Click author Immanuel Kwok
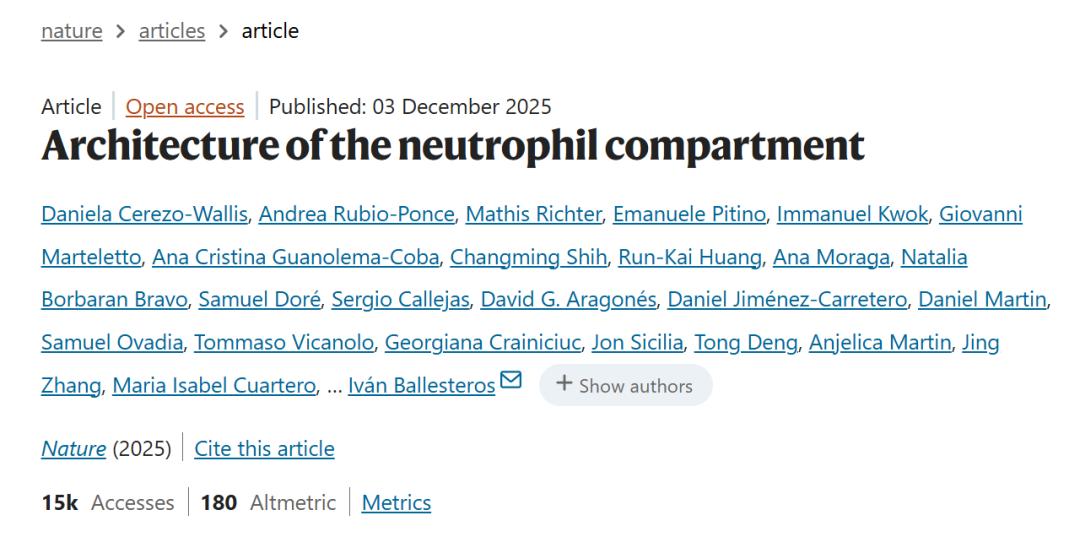This screenshot has height=537, width=1080. pyautogui.click(x=853, y=214)
